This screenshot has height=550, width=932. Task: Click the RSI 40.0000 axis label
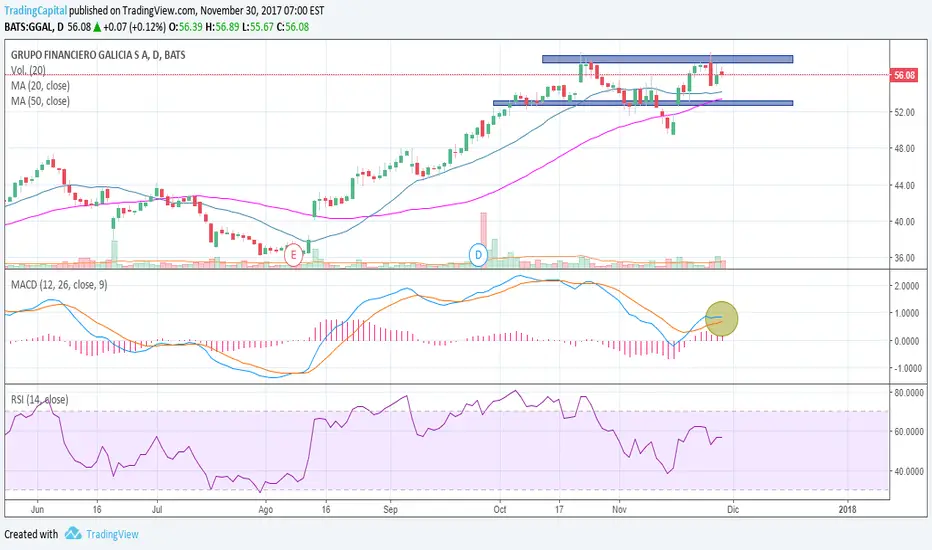click(x=908, y=472)
